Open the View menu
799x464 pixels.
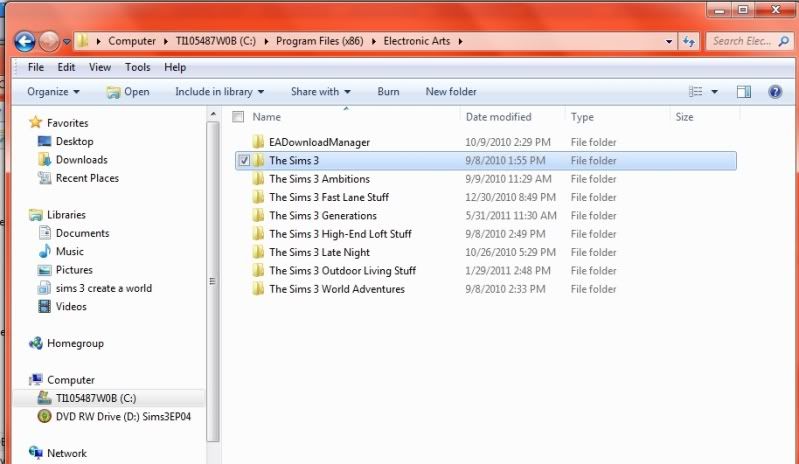pyautogui.click(x=100, y=67)
